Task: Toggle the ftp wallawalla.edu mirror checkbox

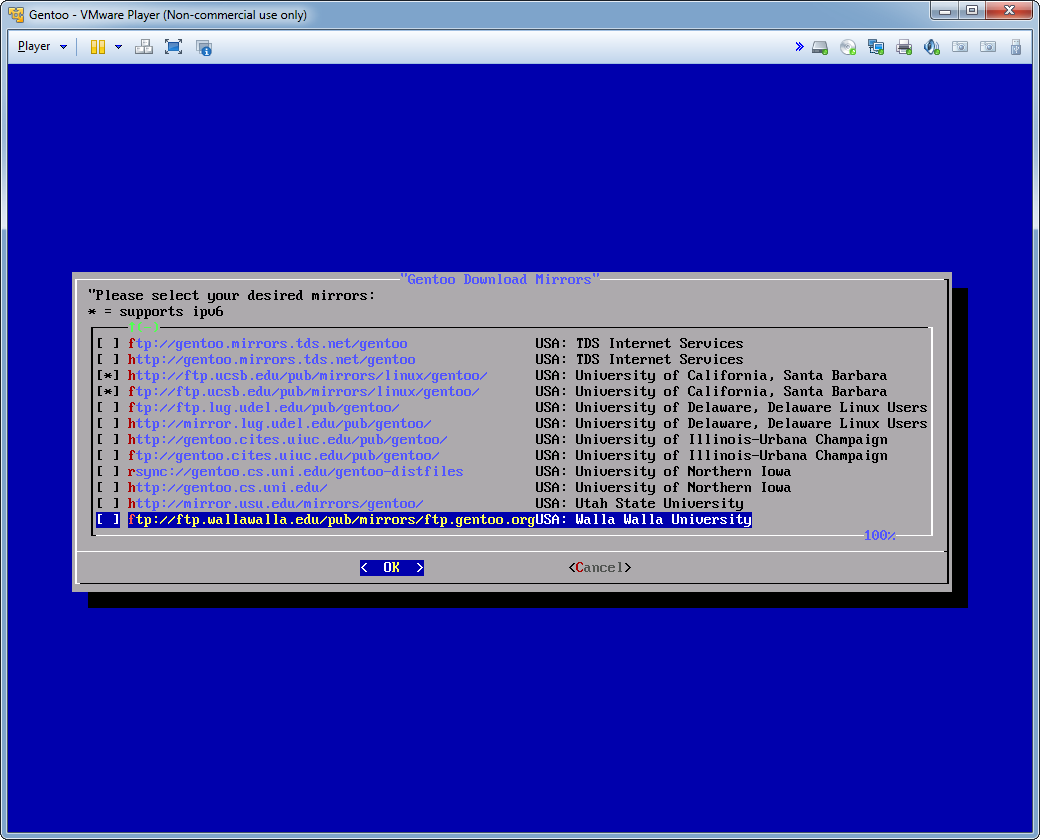Action: (107, 520)
